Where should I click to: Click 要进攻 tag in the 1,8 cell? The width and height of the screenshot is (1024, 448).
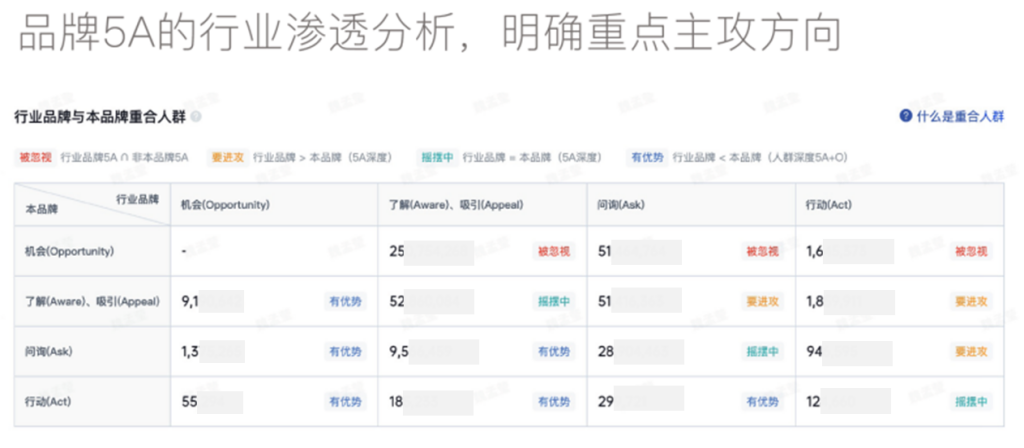971,301
